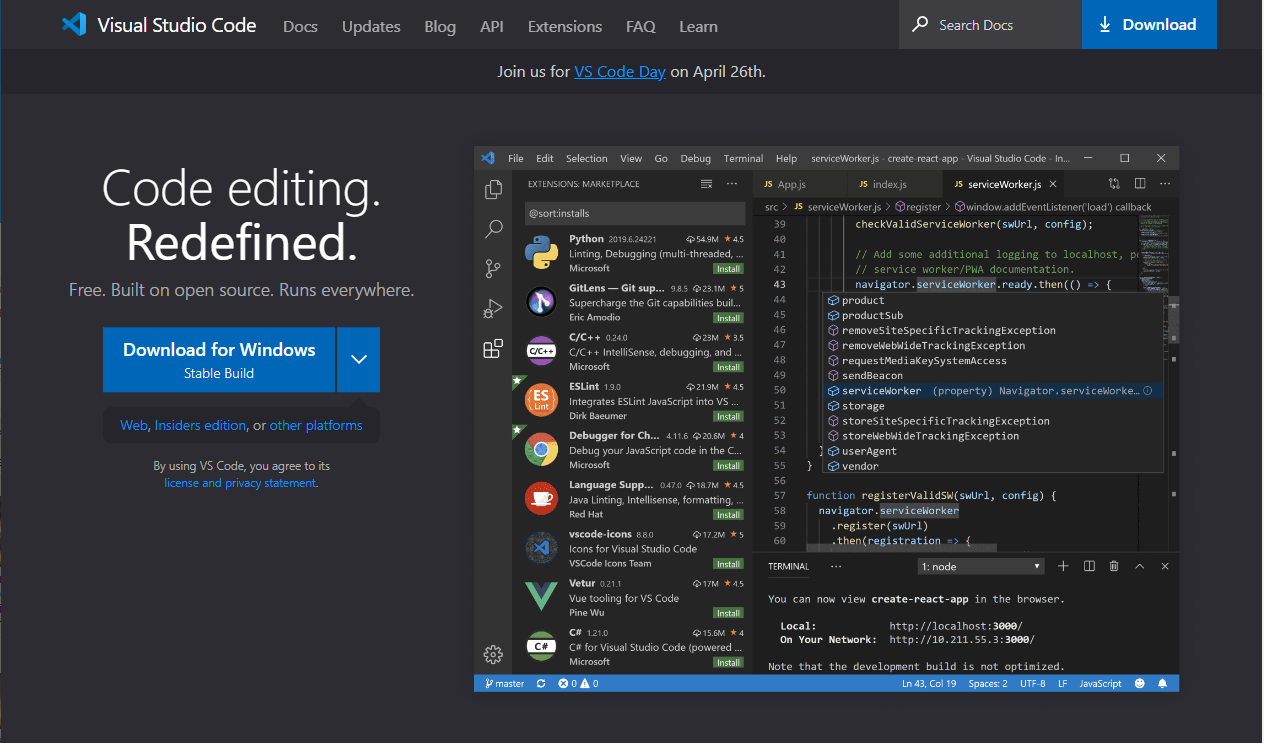The height and width of the screenshot is (743, 1264).
Task: Click the blue Download button in header
Action: (x=1149, y=25)
